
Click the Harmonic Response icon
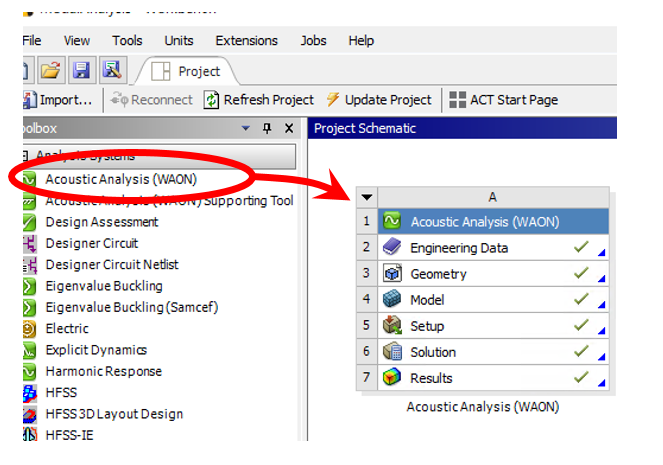pos(30,371)
